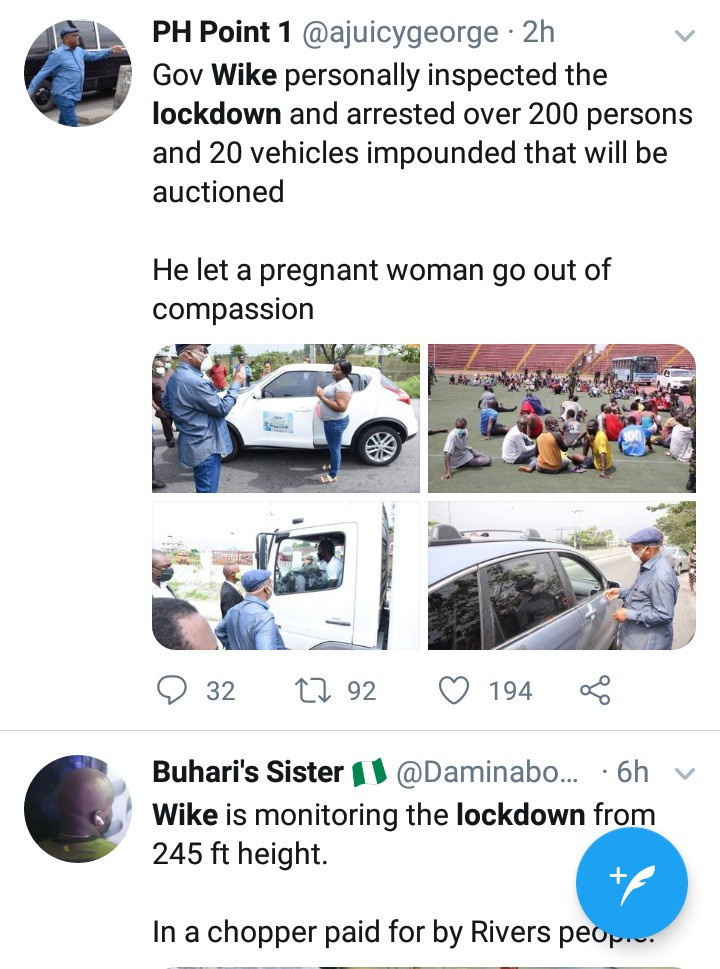Open tweet text about 245 ft height
The height and width of the screenshot is (969, 720).
tap(403, 833)
